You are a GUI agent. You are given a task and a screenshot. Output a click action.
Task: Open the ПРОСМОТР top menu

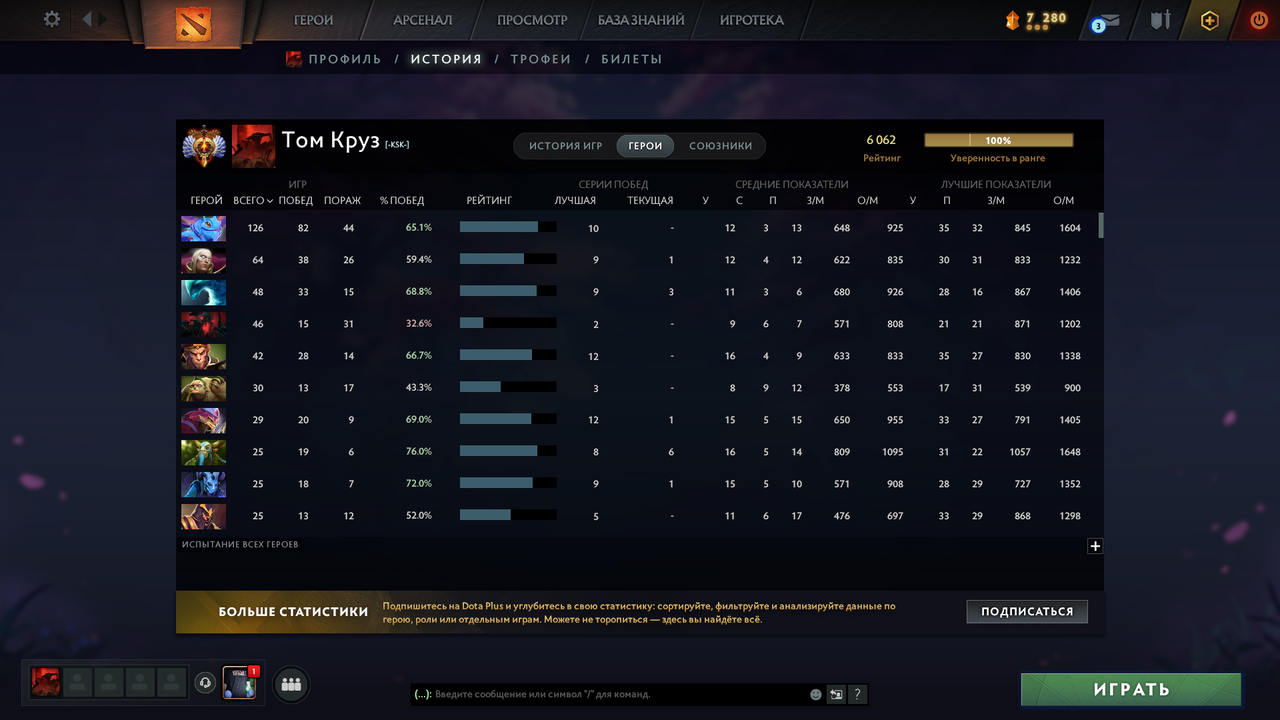pos(532,20)
